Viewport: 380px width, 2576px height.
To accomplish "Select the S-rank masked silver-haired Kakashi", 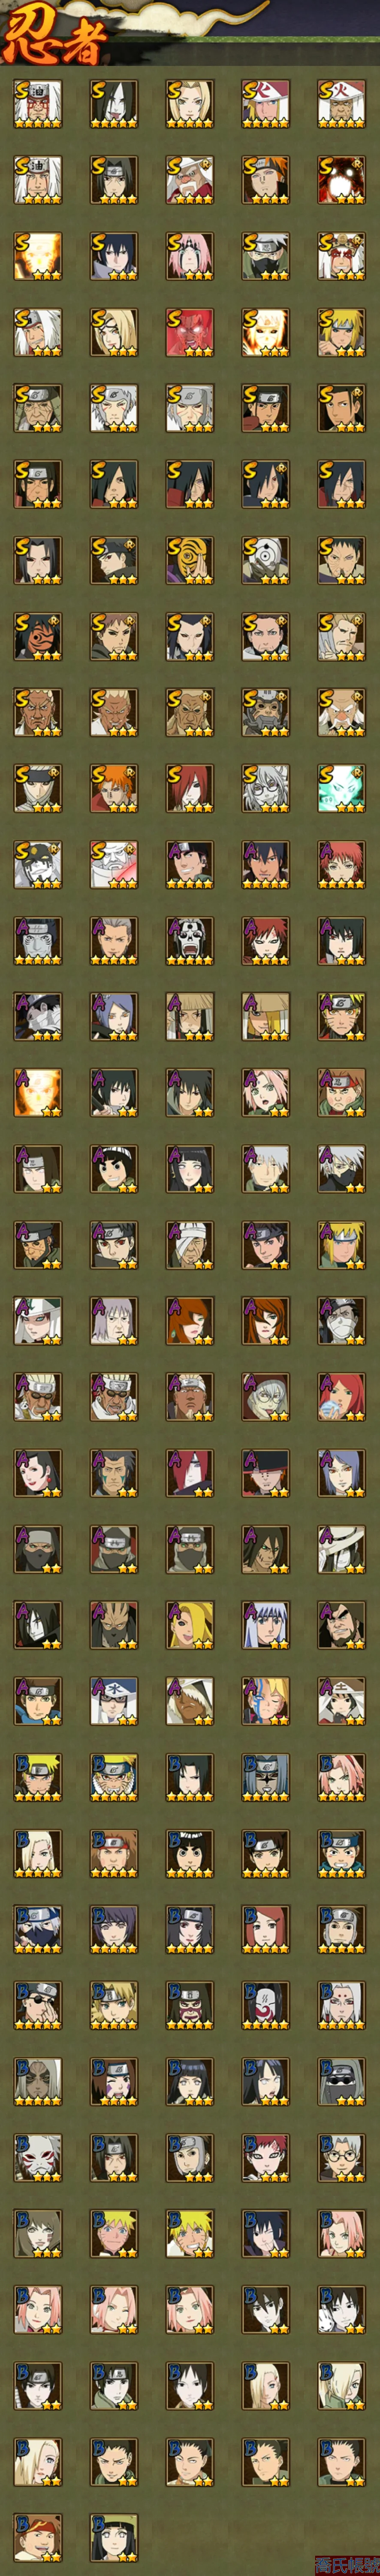I will click(266, 256).
